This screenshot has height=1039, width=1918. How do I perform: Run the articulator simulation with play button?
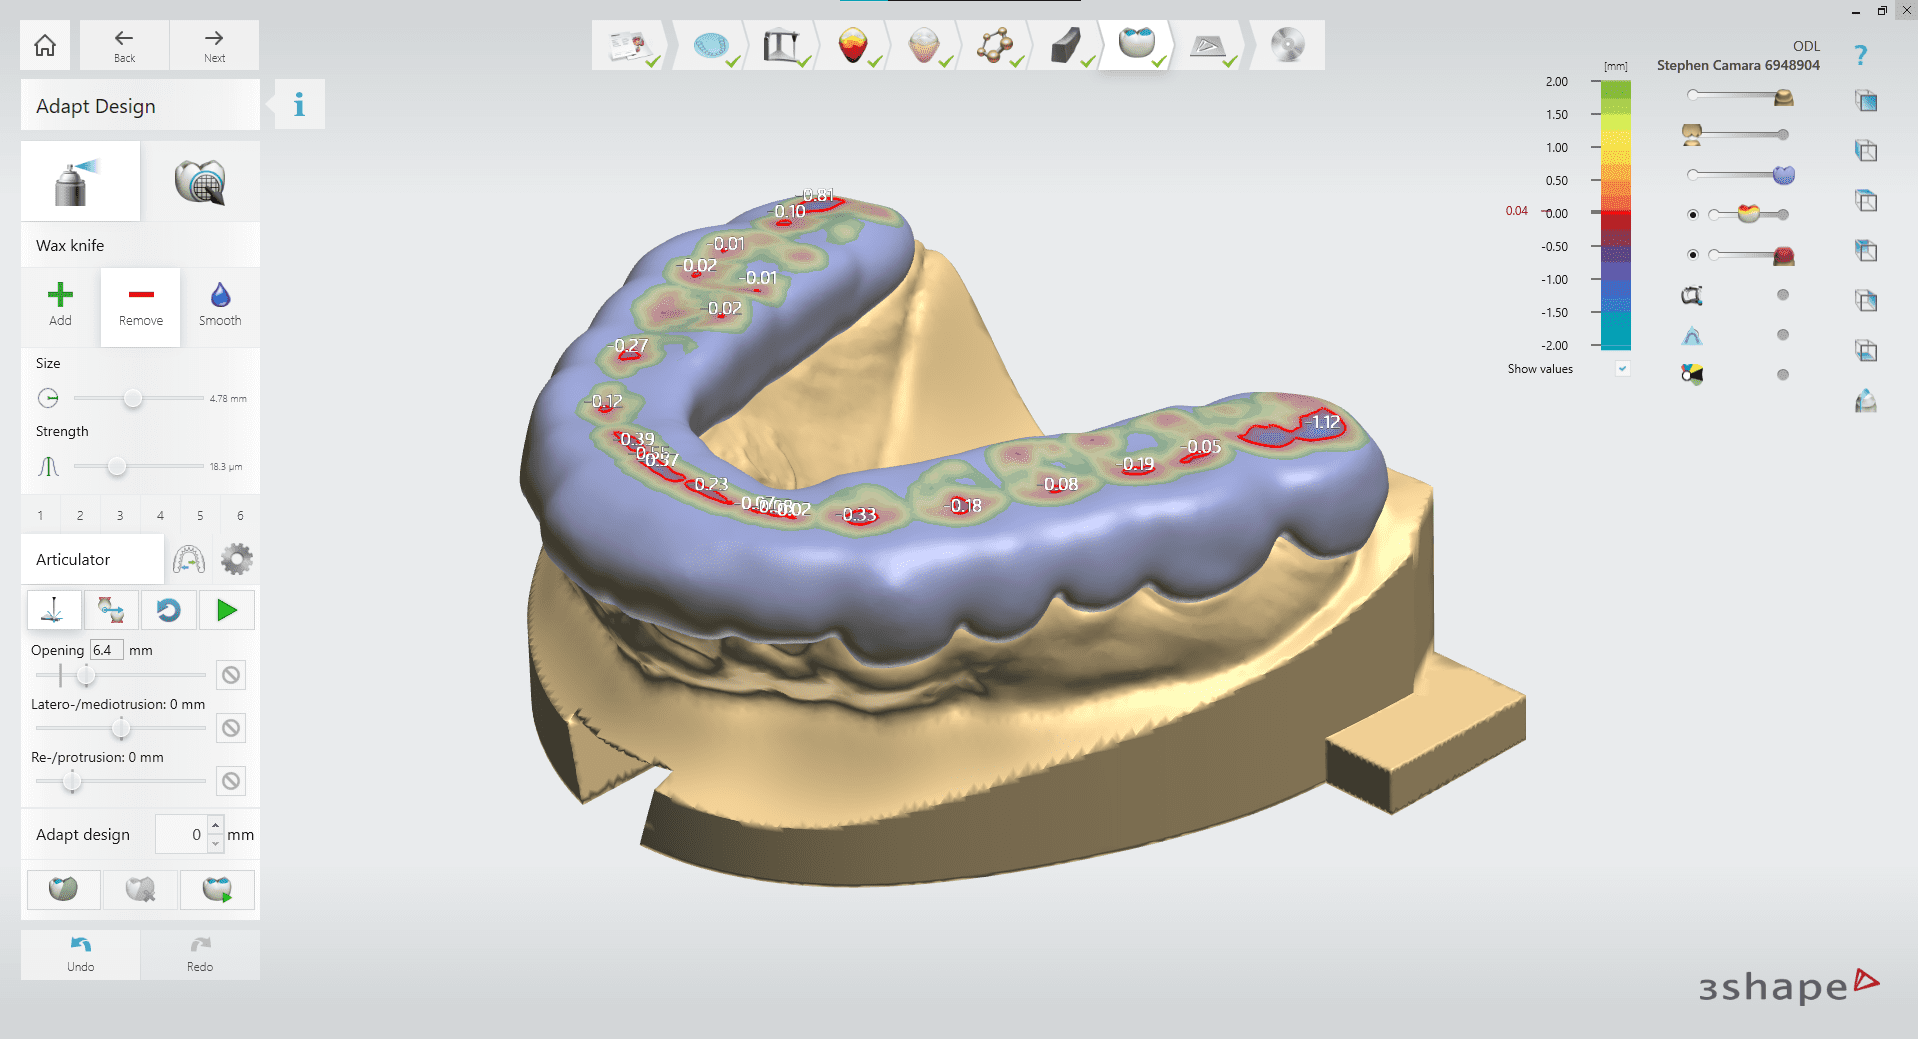(x=226, y=609)
